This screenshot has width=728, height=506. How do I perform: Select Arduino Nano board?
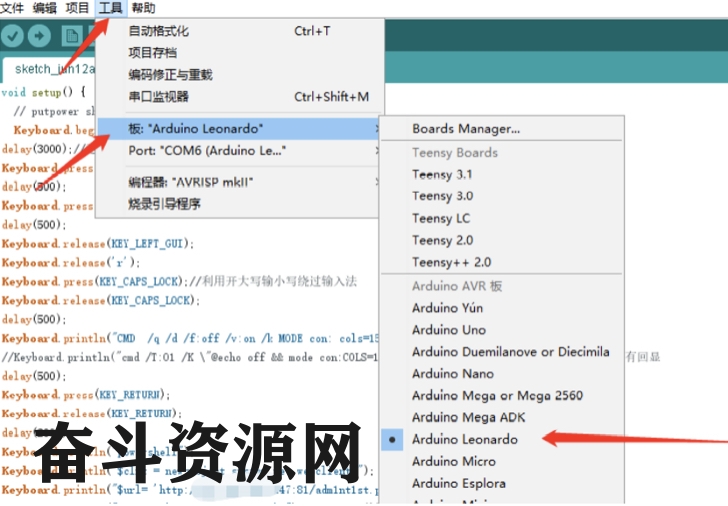coord(501,374)
